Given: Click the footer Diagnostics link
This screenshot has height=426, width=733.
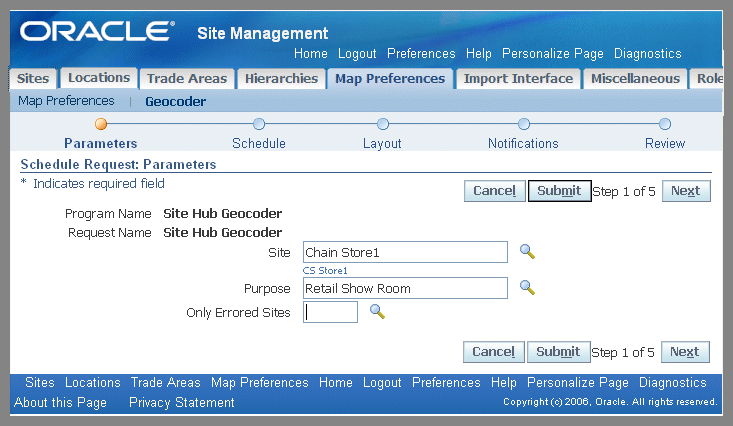Looking at the screenshot, I should 673,383.
